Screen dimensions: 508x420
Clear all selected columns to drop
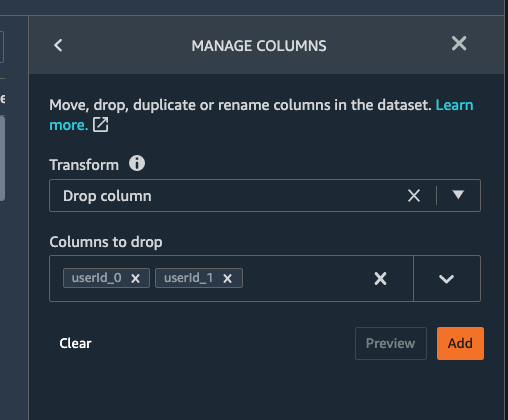[x=380, y=278]
